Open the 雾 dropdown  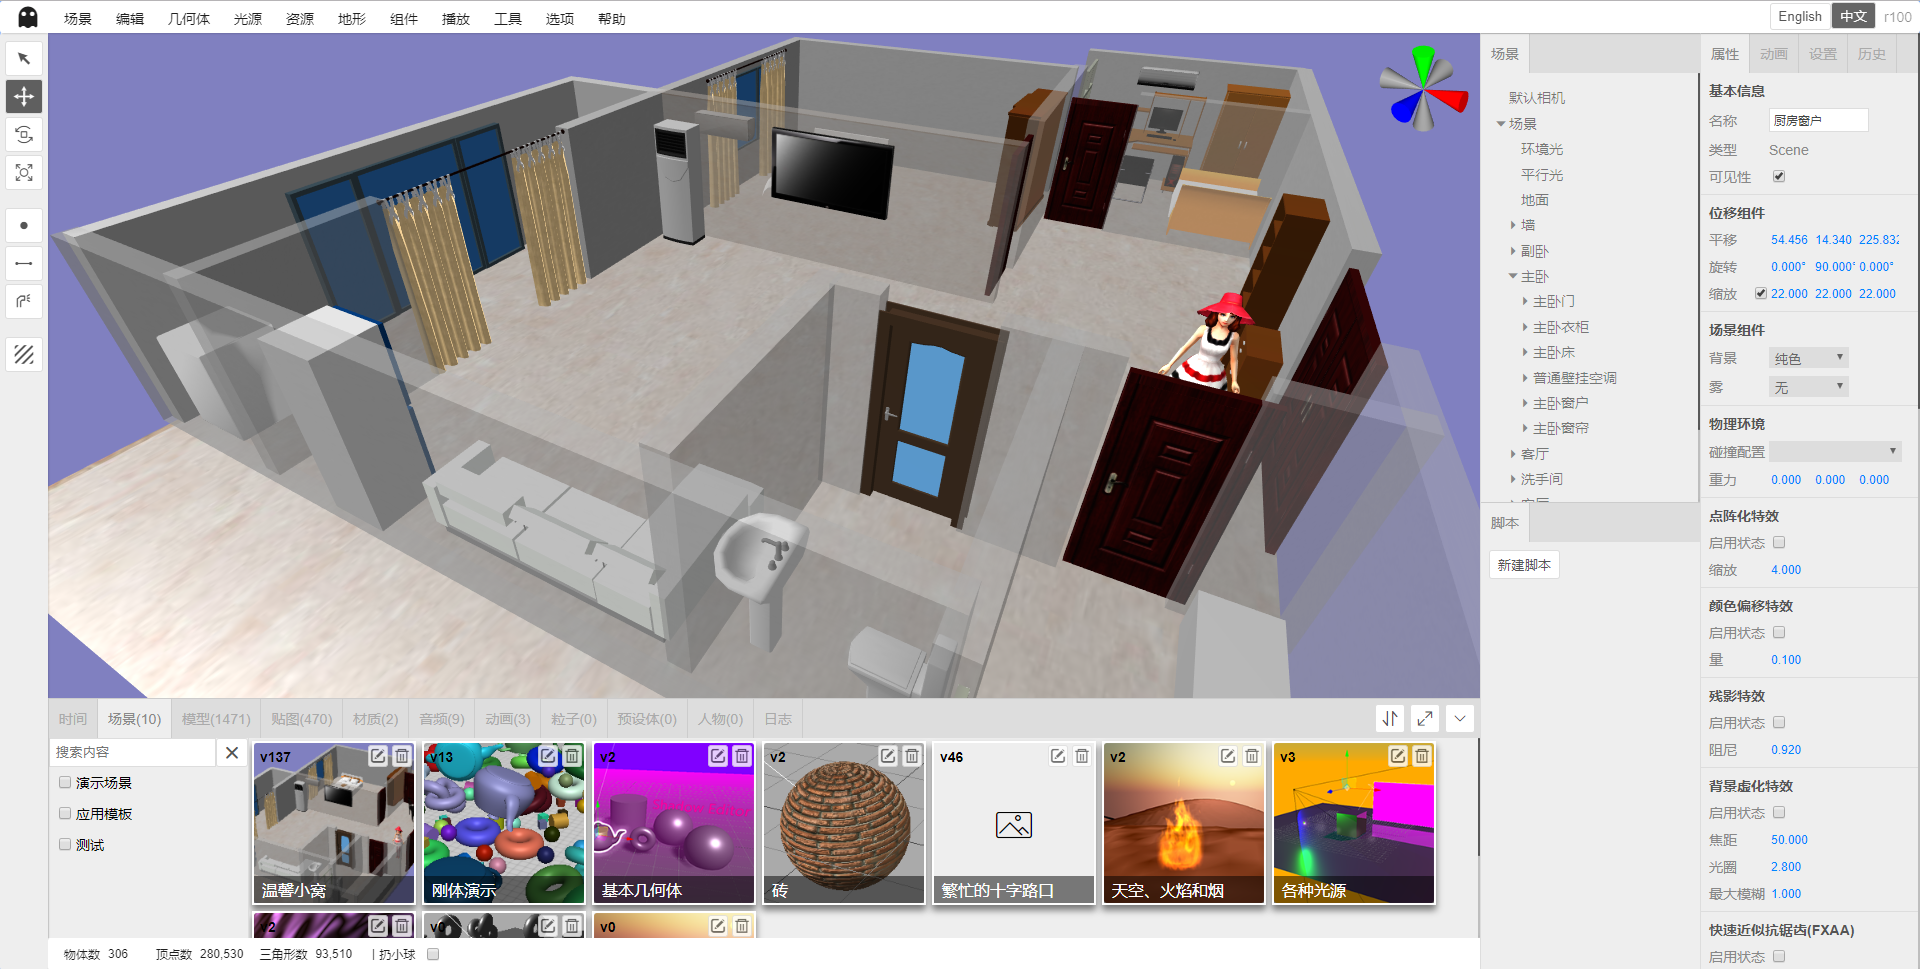point(1809,387)
